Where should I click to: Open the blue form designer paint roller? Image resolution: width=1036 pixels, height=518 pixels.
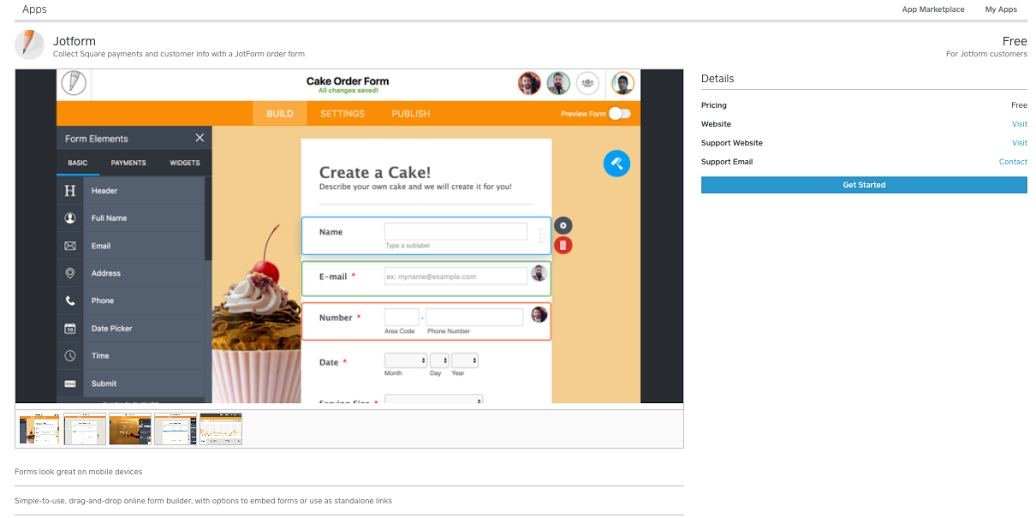(x=616, y=163)
